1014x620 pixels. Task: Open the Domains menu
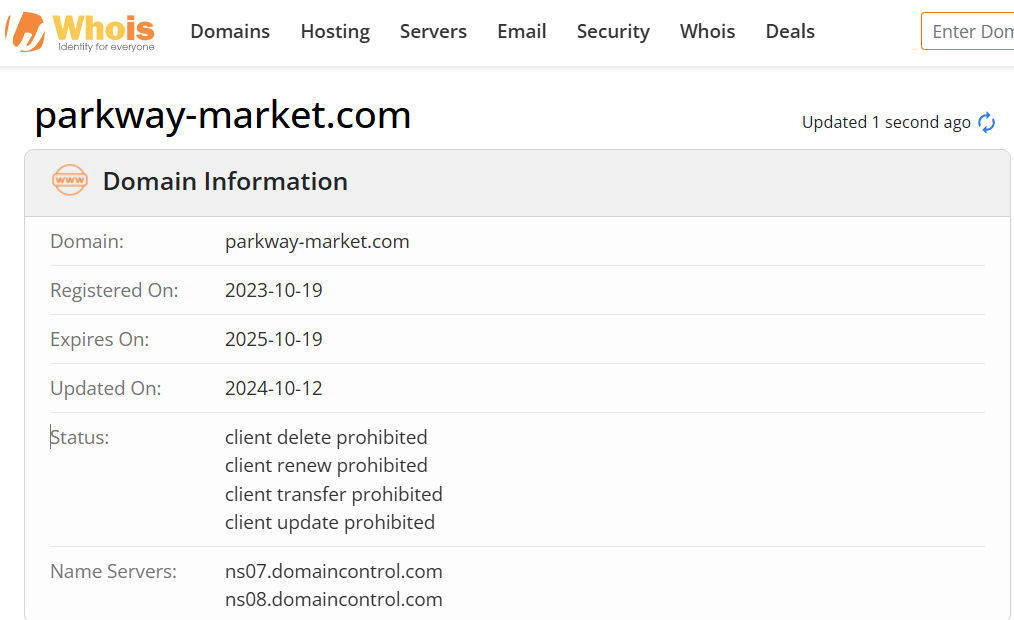(x=230, y=31)
